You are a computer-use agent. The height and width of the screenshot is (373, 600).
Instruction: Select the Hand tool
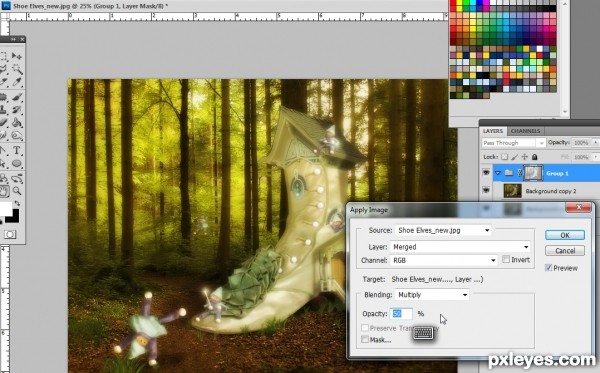pos(4,191)
